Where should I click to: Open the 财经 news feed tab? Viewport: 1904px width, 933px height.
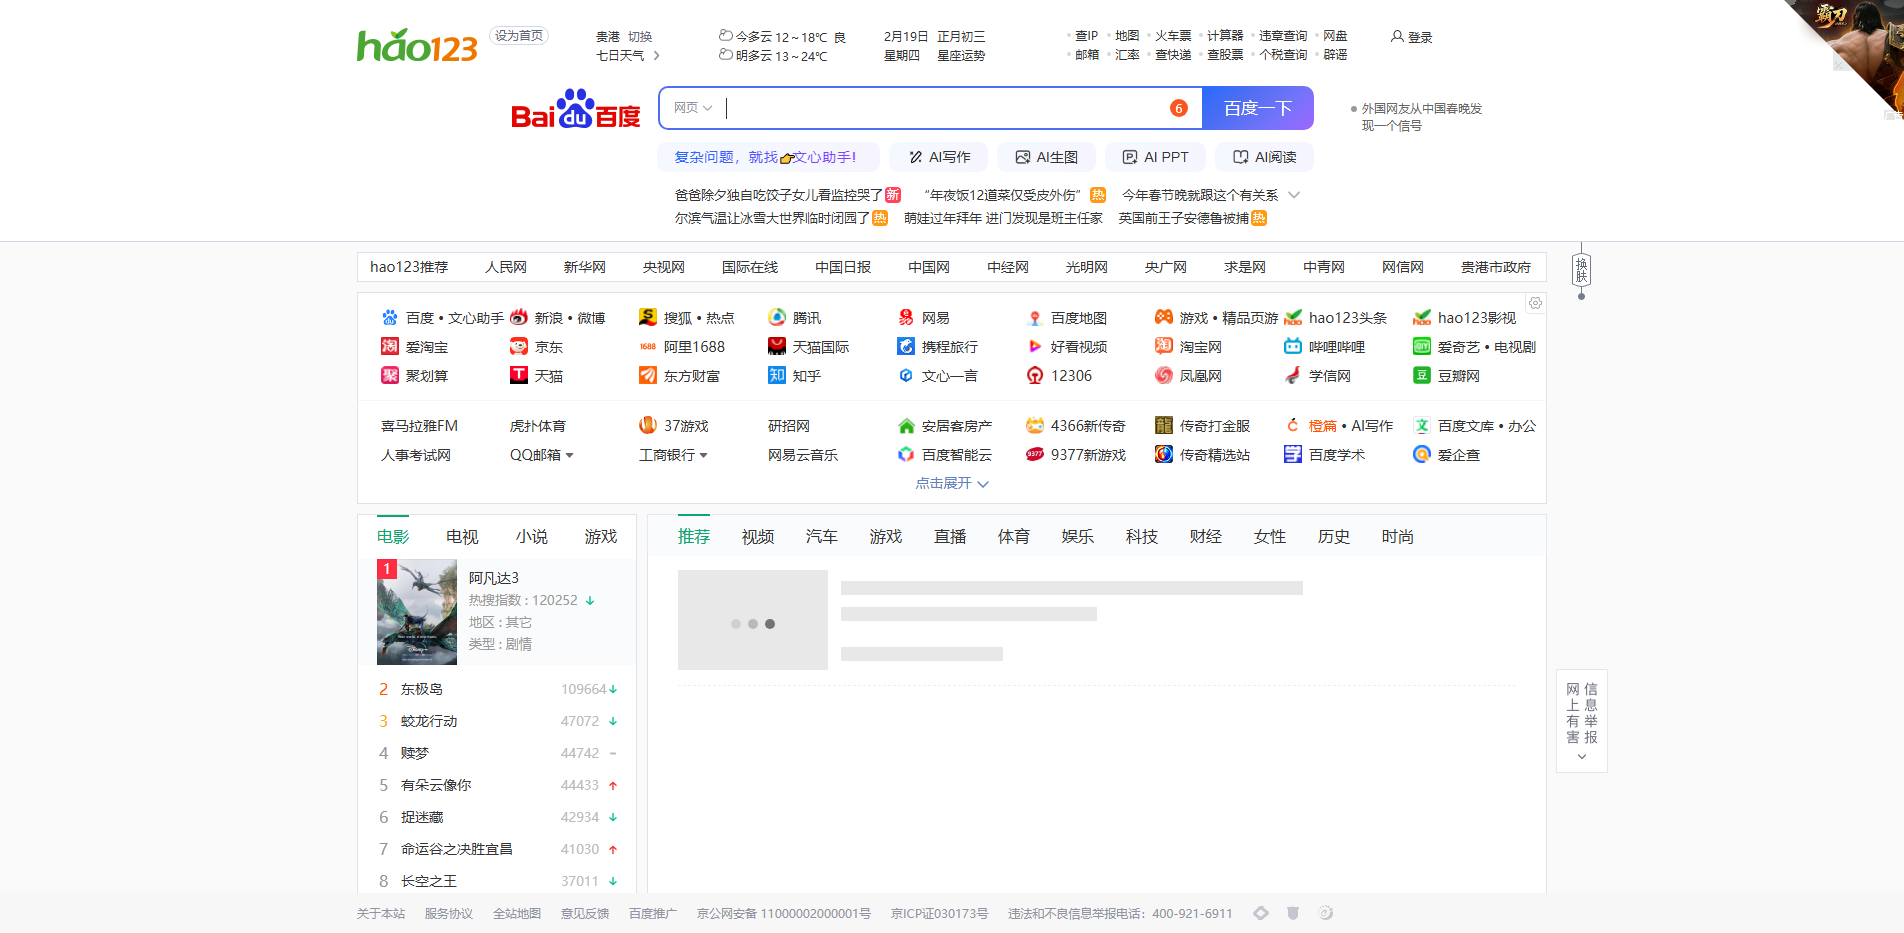pos(1205,536)
